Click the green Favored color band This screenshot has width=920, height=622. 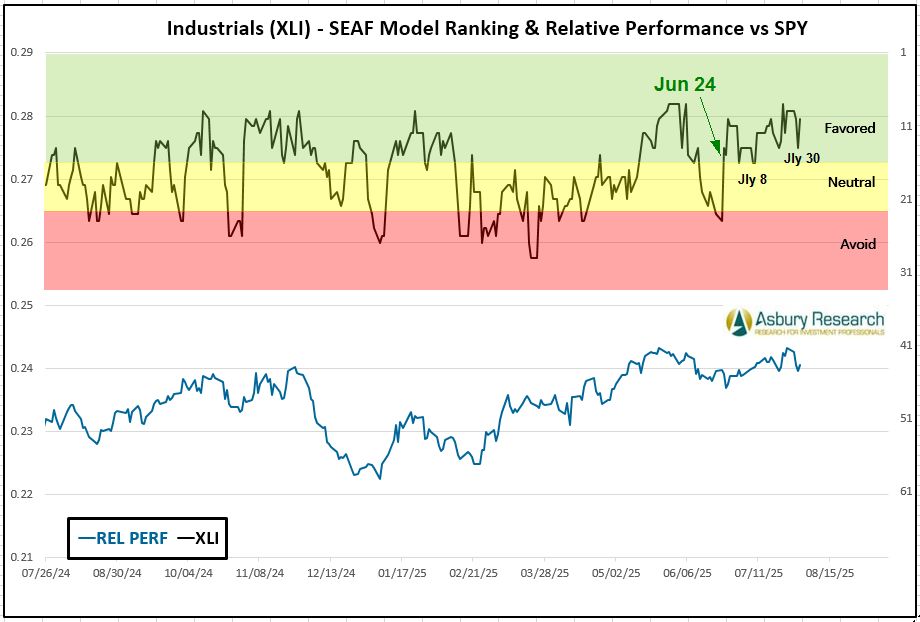[x=400, y=80]
